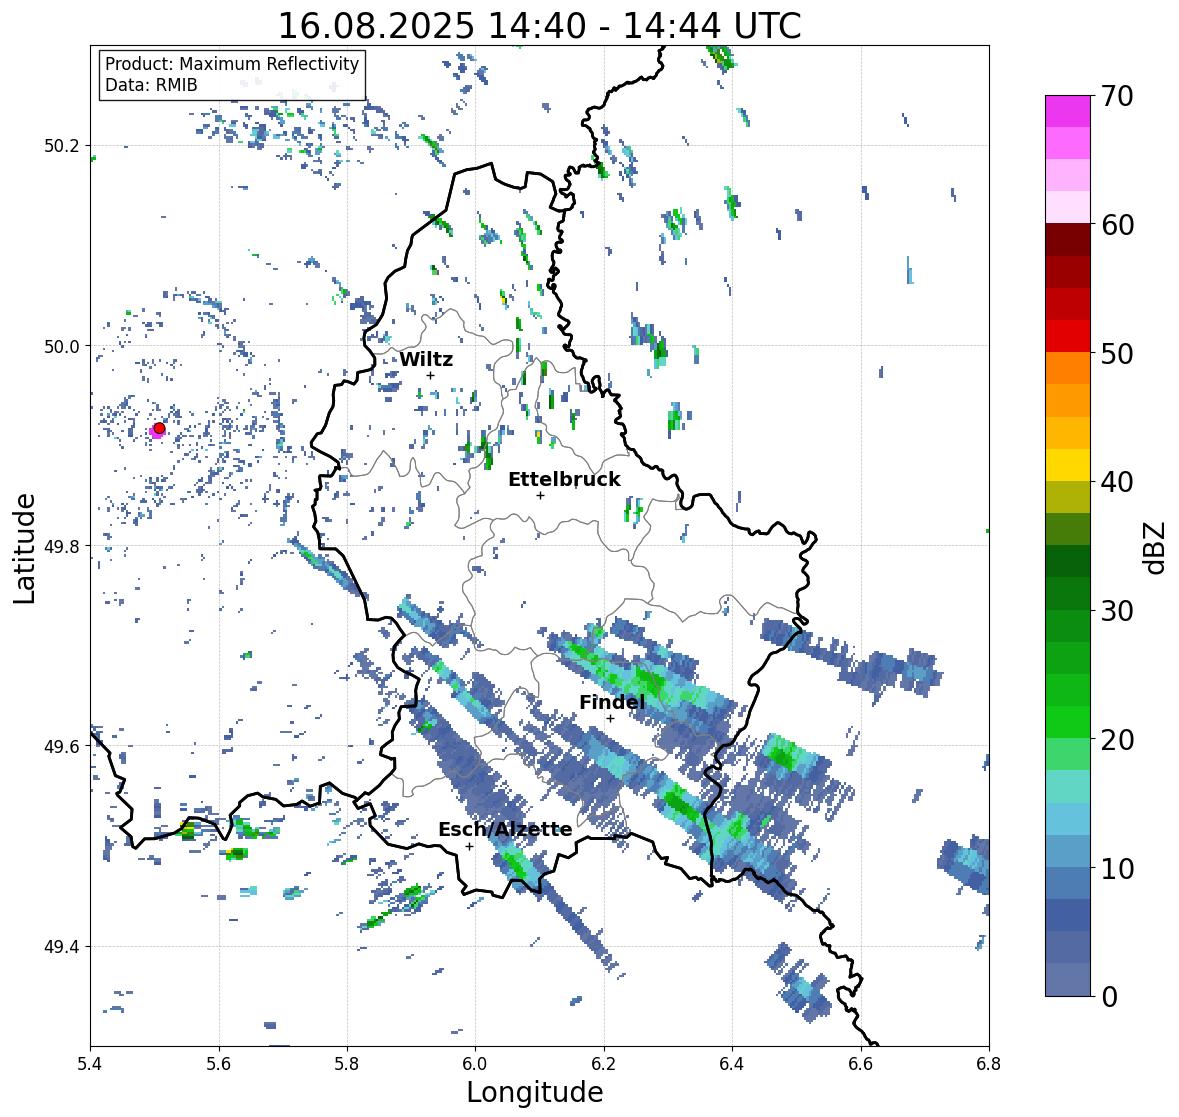Image resolution: width=1179 pixels, height=1117 pixels.
Task: Click the latitude tick label 49.4
Action: [62, 947]
